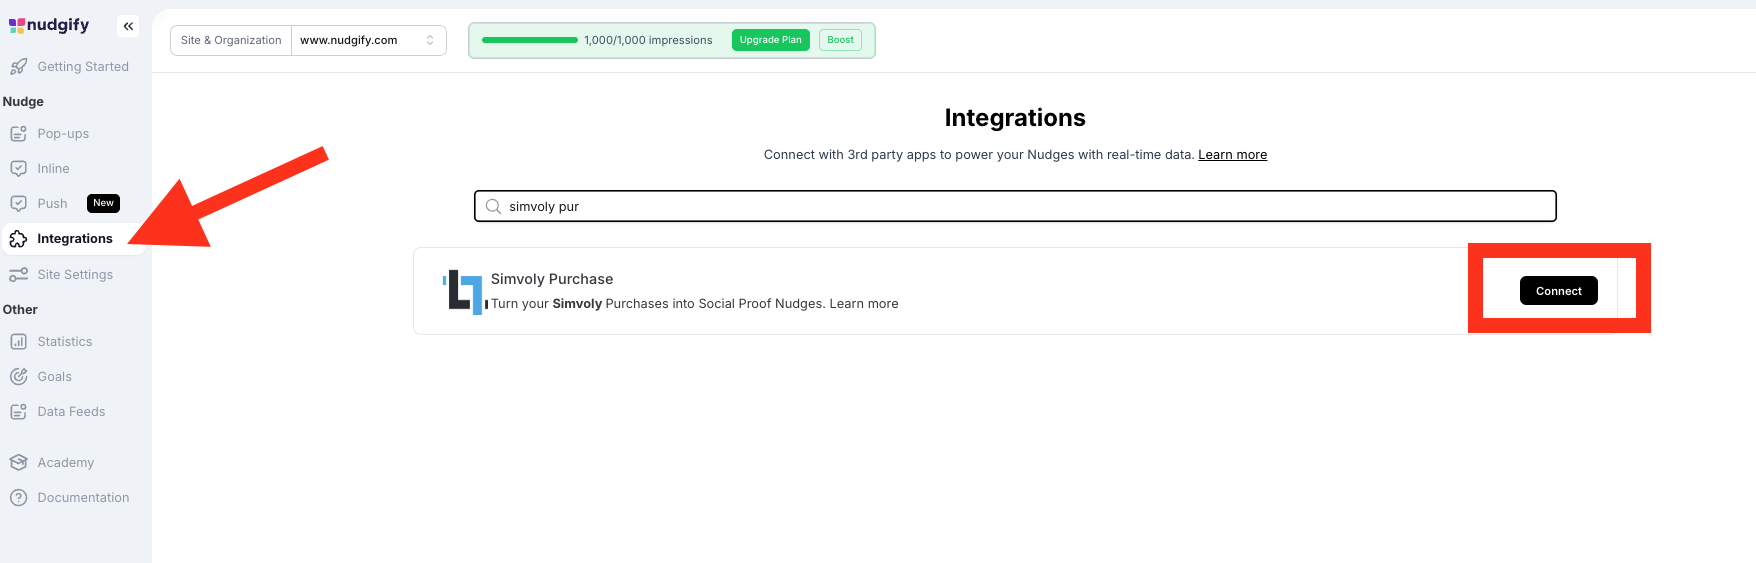Viewport: 1756px width, 563px height.
Task: Click the Site & Organization label
Action: [x=231, y=40]
